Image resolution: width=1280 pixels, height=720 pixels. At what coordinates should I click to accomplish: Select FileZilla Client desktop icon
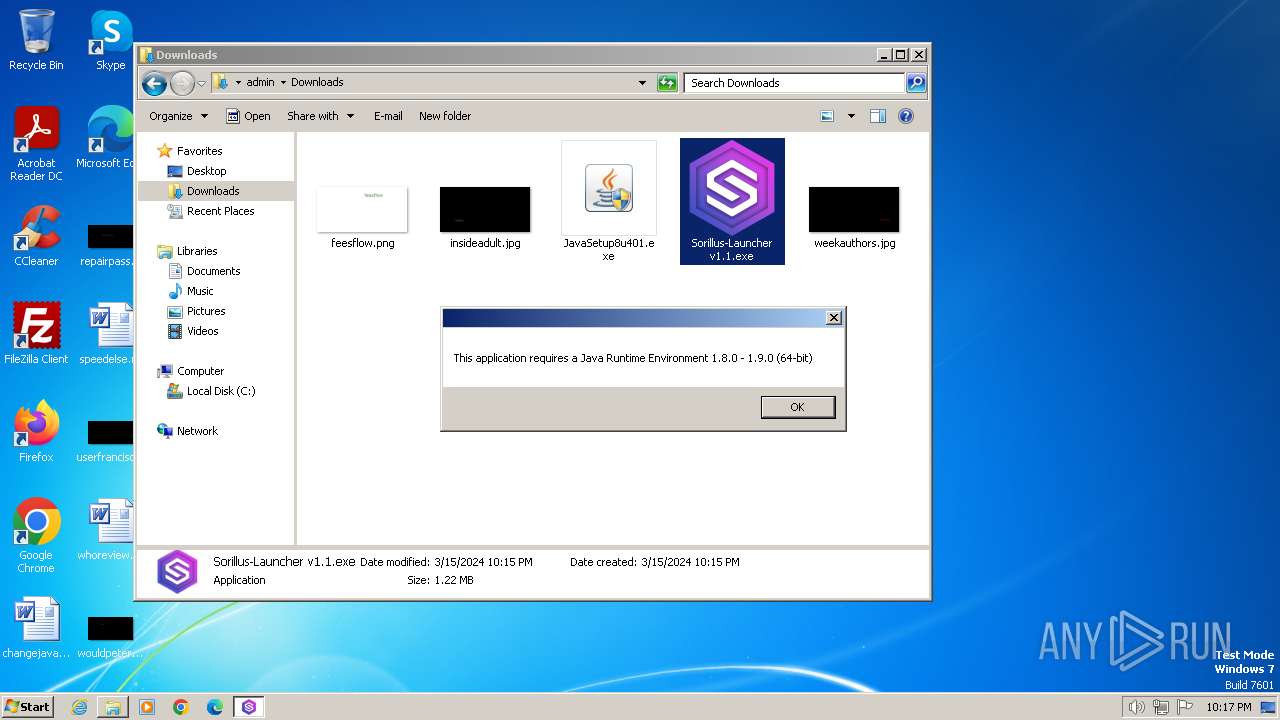pyautogui.click(x=36, y=334)
